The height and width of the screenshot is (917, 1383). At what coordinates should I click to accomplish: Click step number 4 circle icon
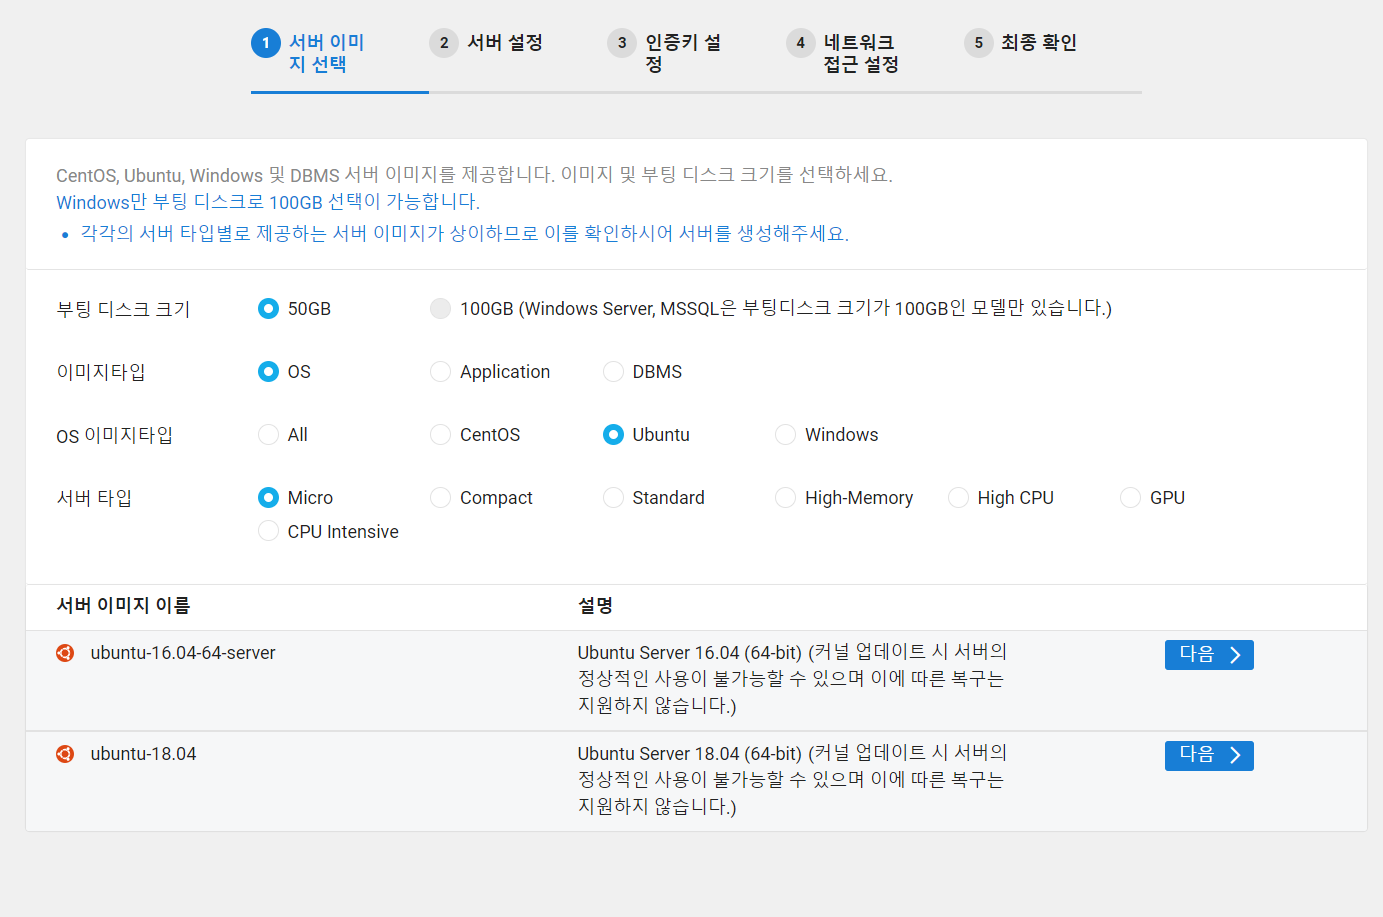(x=801, y=43)
